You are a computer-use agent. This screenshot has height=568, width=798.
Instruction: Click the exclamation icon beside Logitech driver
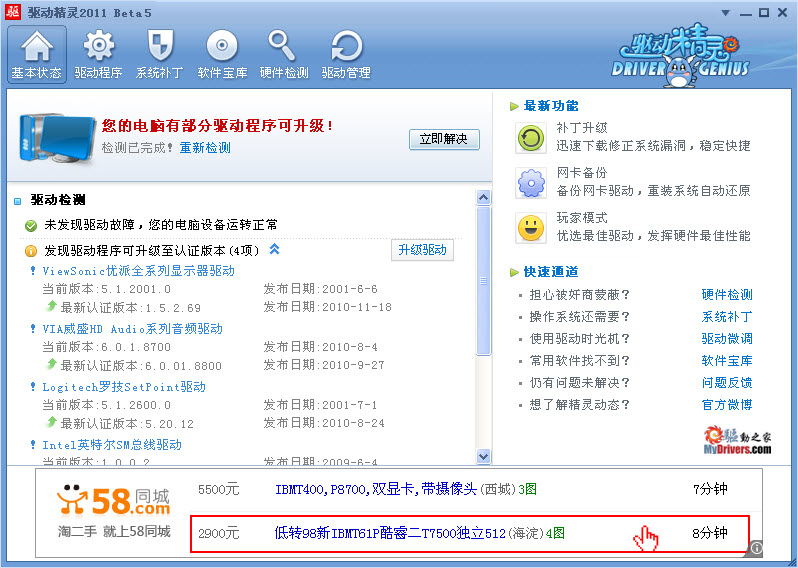(x=33, y=387)
